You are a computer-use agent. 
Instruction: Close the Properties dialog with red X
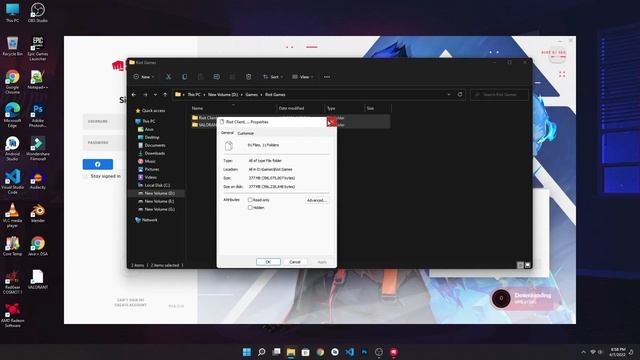[331, 122]
